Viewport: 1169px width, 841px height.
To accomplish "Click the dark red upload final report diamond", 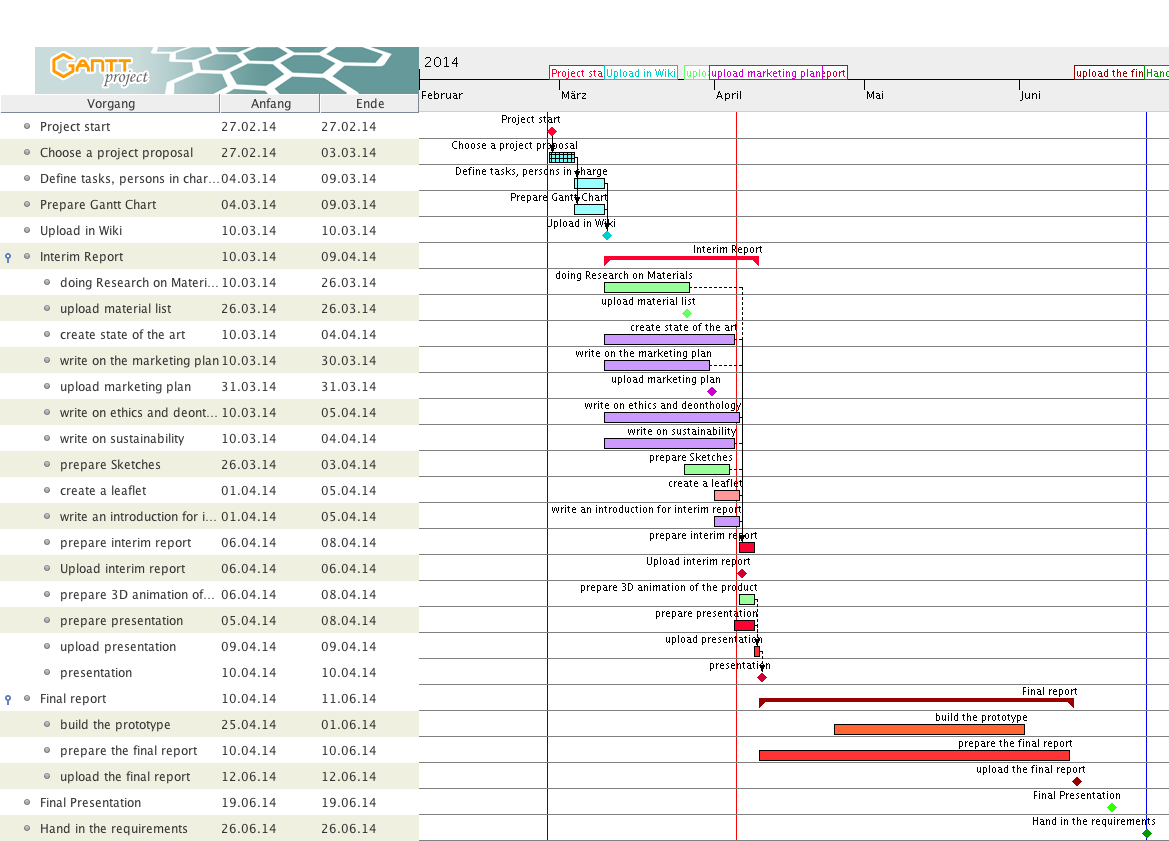I will click(x=1077, y=781).
